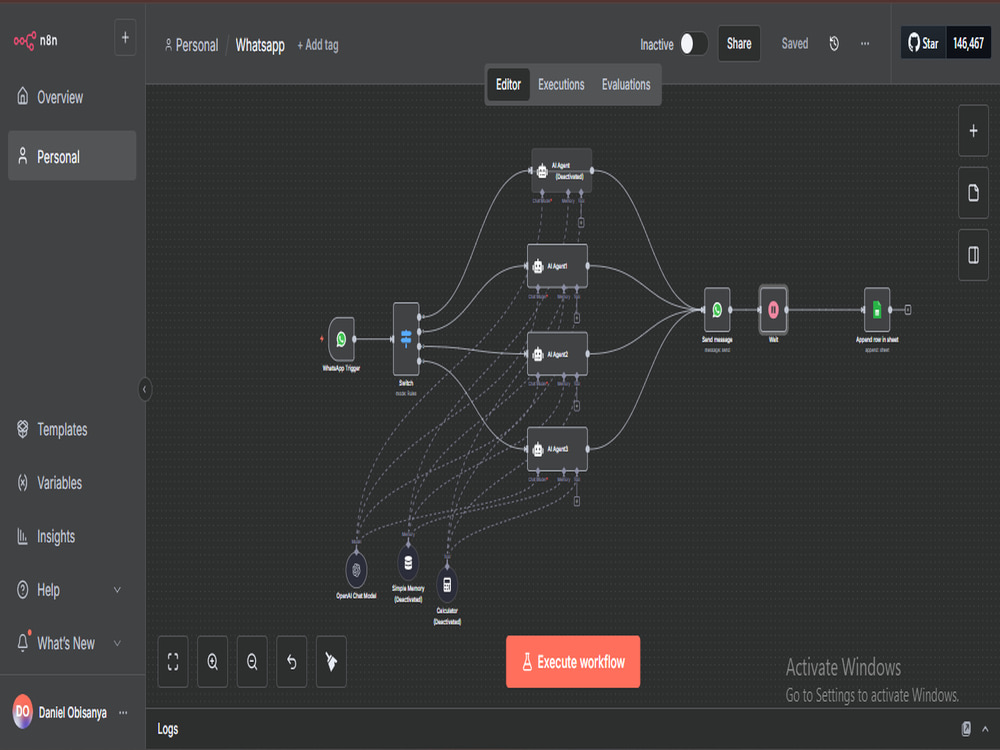
Task: Select the Wait node
Action: tap(773, 310)
